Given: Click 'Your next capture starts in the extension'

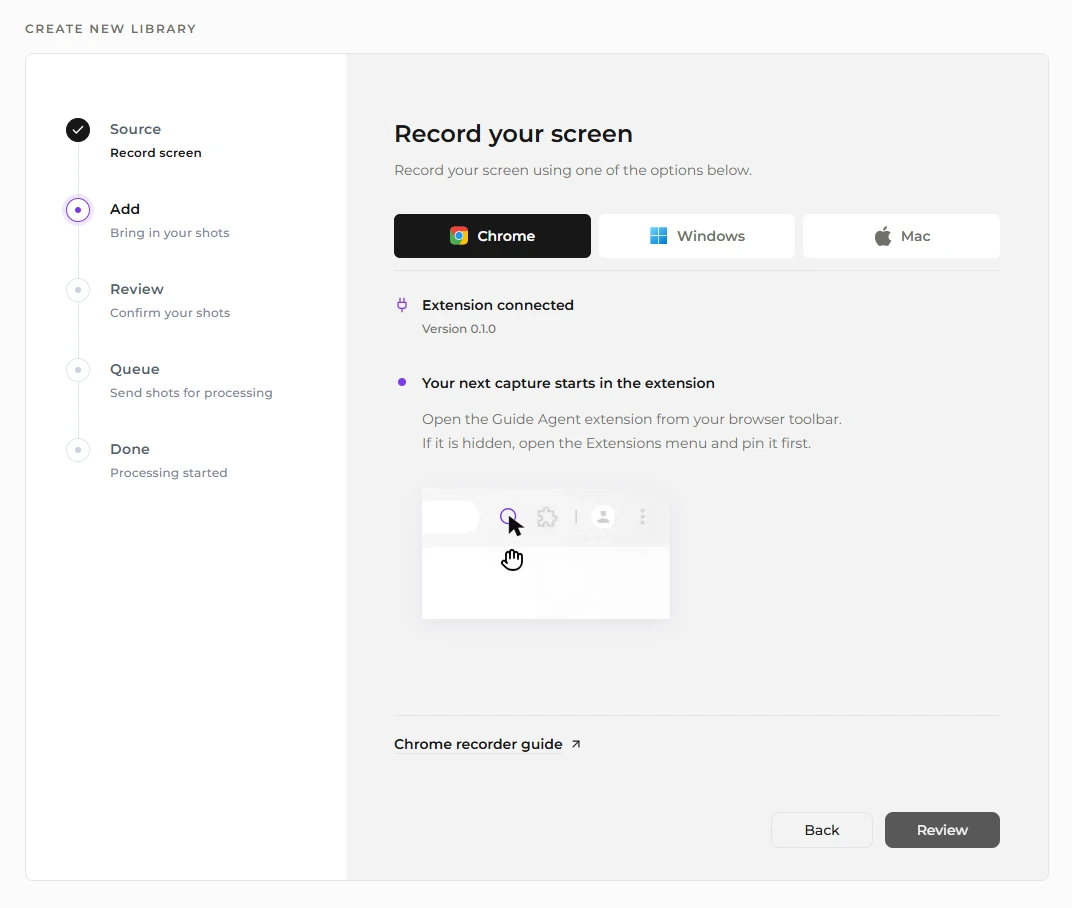Looking at the screenshot, I should tap(568, 383).
